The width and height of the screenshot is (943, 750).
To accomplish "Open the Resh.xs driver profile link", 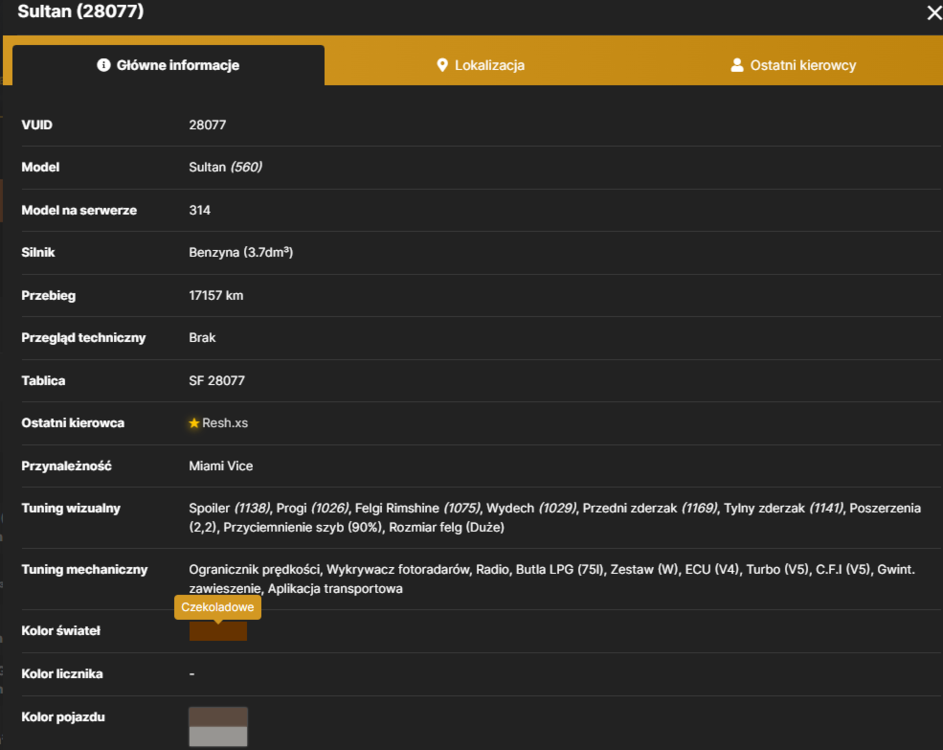I will point(225,423).
